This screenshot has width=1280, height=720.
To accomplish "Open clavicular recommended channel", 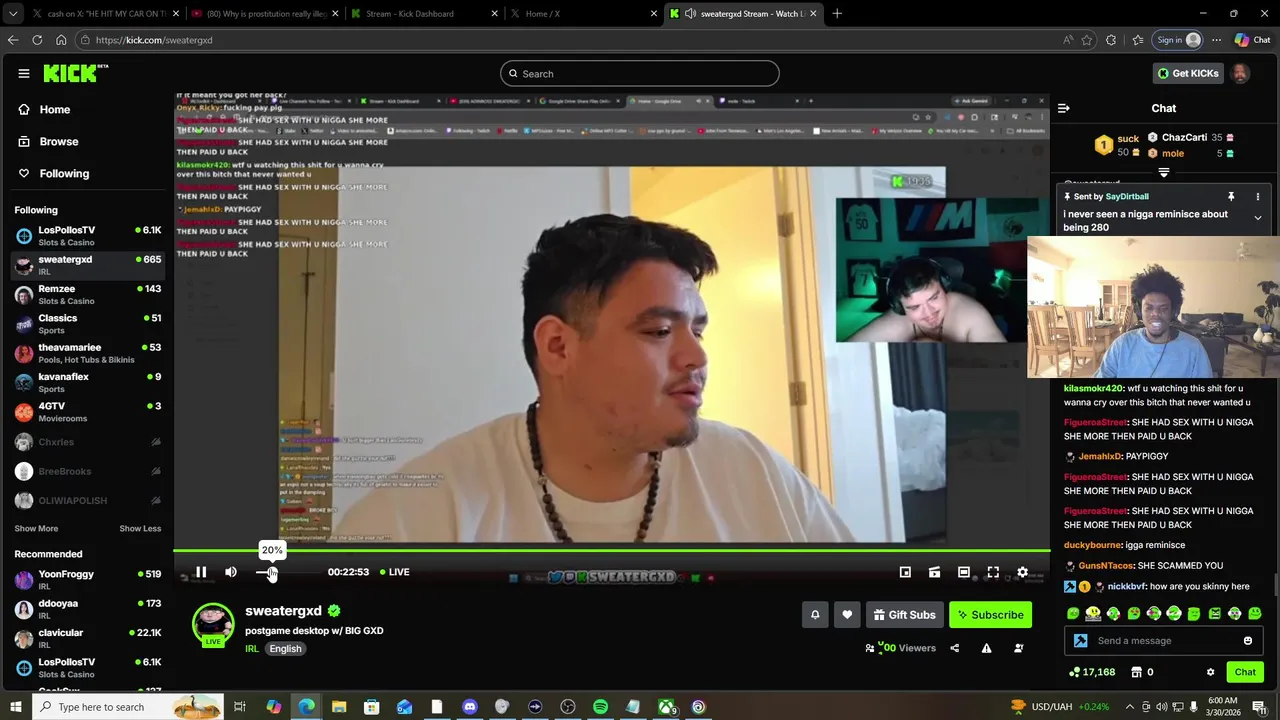I will click(x=88, y=639).
